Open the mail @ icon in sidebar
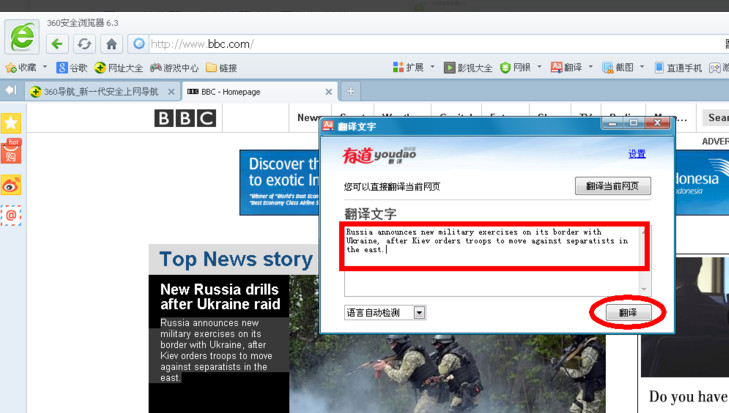729x413 pixels. (10, 215)
